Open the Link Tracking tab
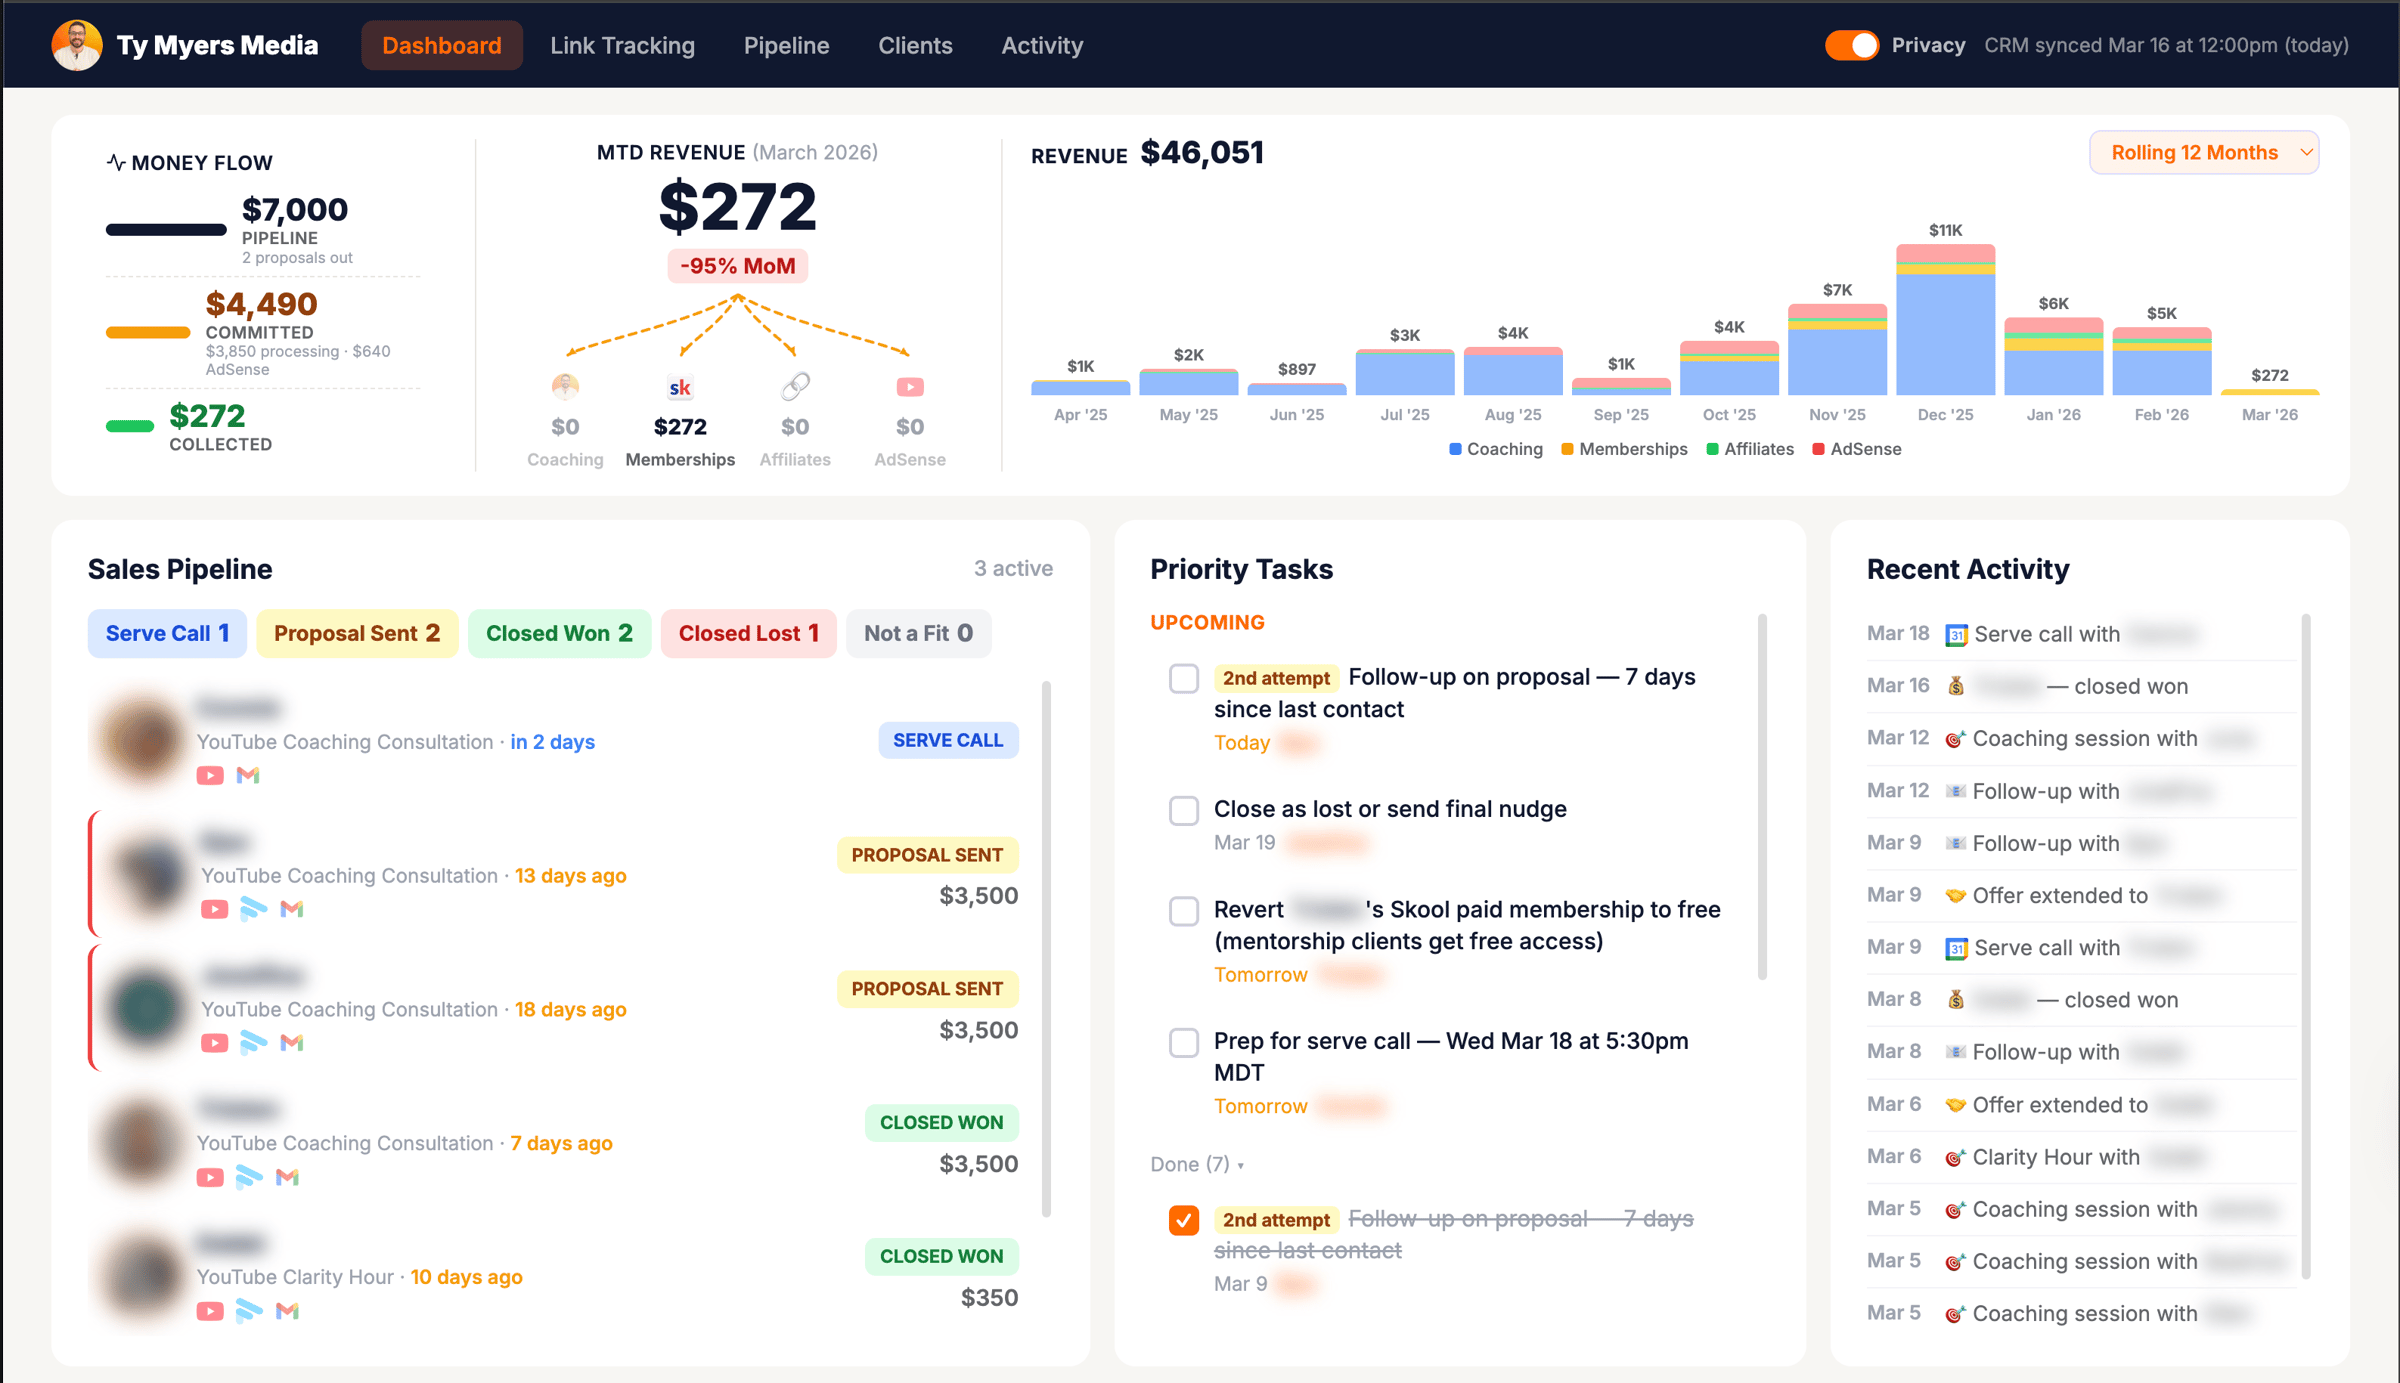The width and height of the screenshot is (2400, 1383). click(622, 45)
